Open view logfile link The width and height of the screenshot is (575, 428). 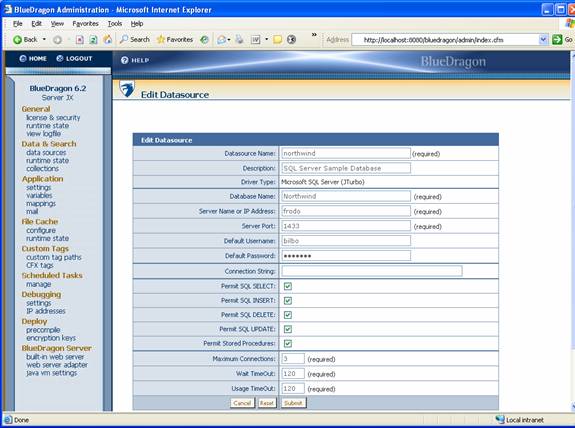tap(44, 133)
